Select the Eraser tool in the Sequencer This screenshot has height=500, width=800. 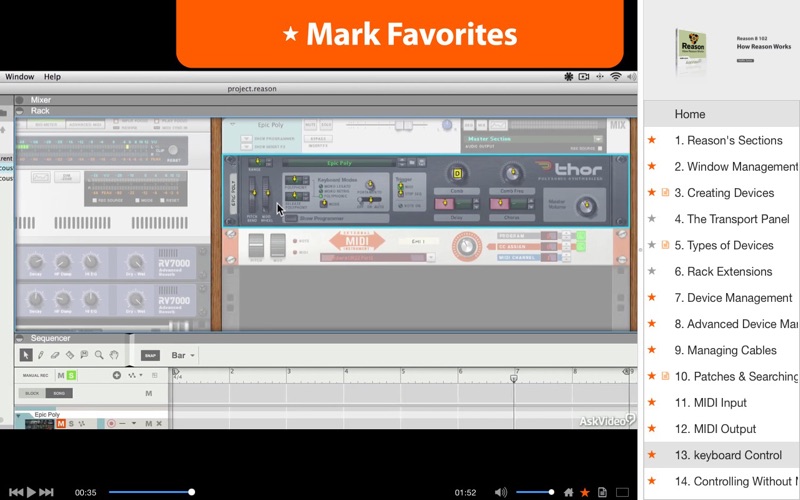pyautogui.click(x=55, y=355)
